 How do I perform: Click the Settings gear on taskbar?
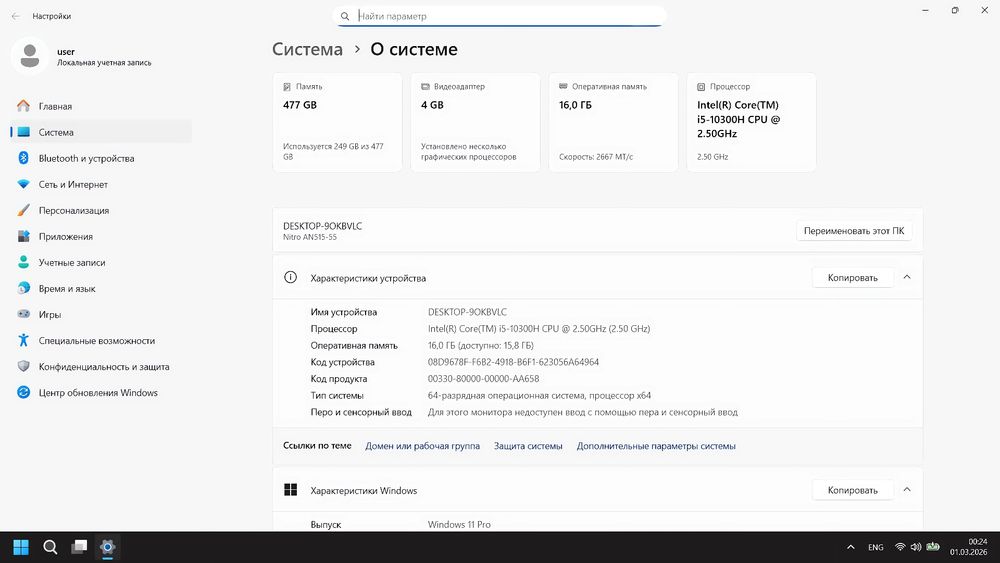click(x=108, y=547)
